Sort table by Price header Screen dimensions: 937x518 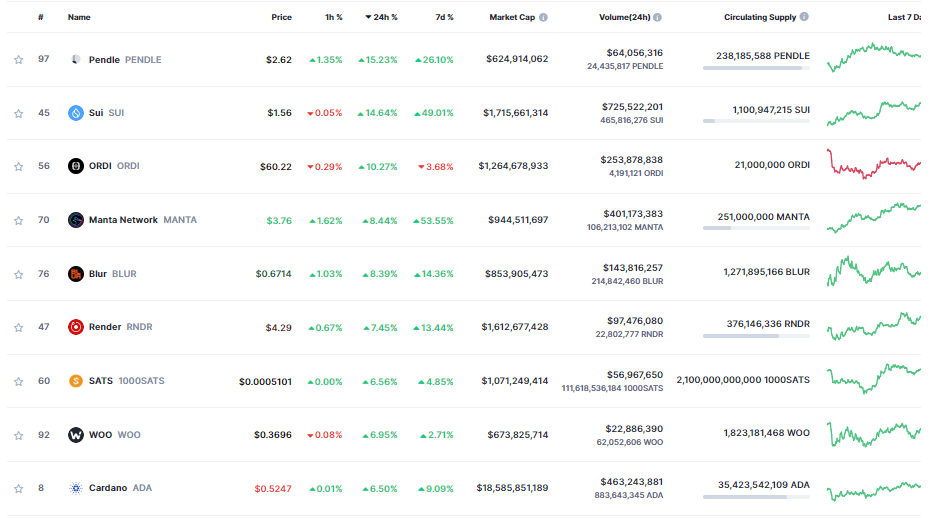tap(281, 17)
